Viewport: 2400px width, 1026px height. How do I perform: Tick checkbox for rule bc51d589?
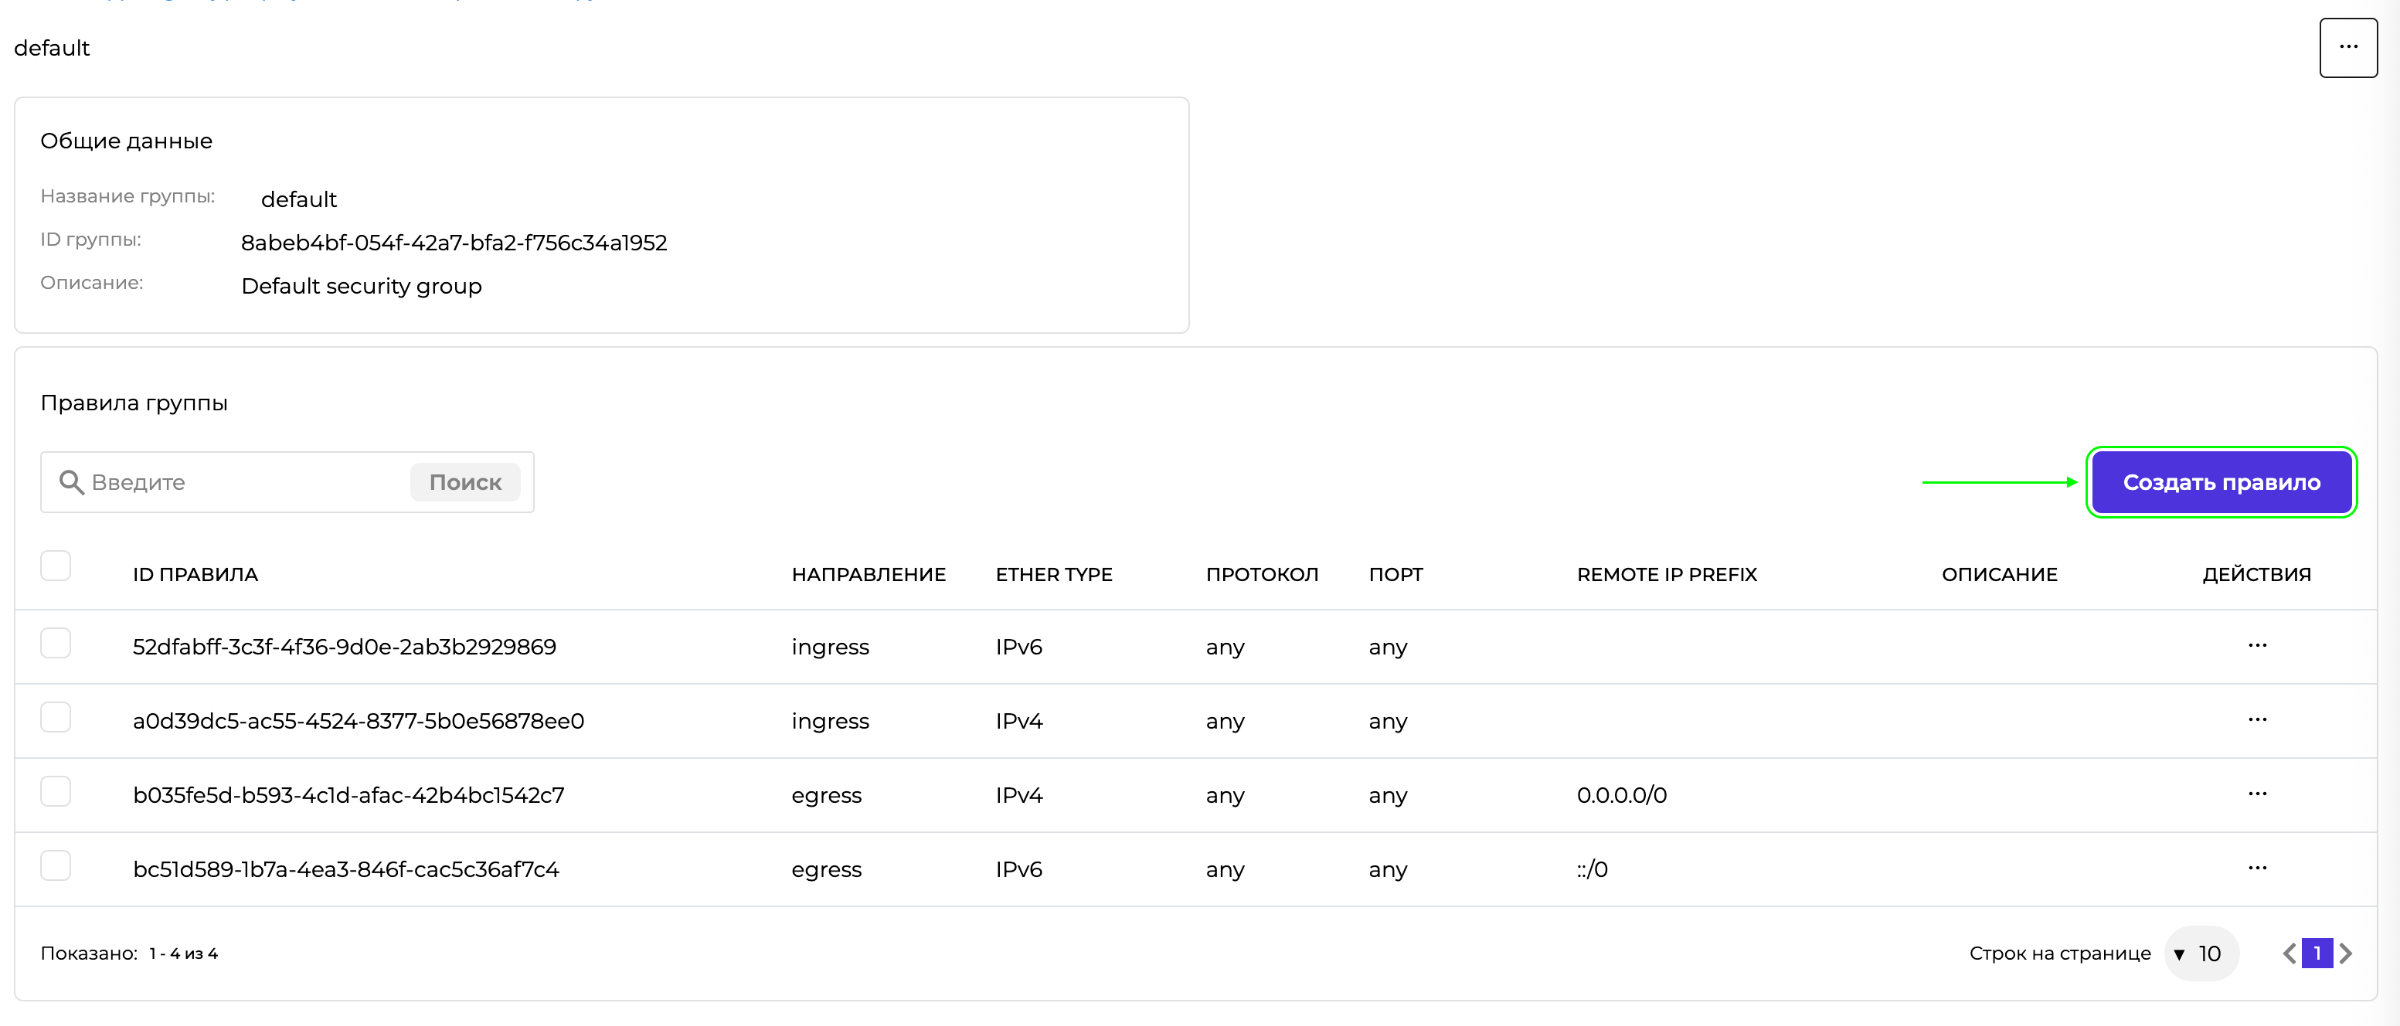[56, 865]
